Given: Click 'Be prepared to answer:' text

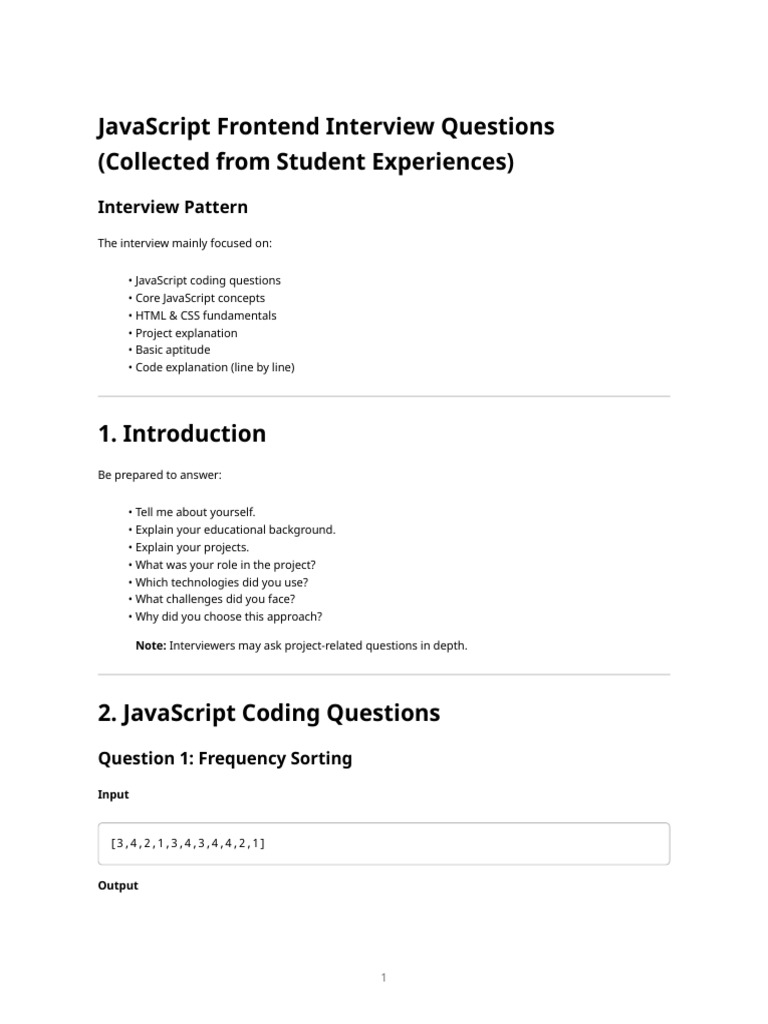Looking at the screenshot, I should [x=159, y=475].
